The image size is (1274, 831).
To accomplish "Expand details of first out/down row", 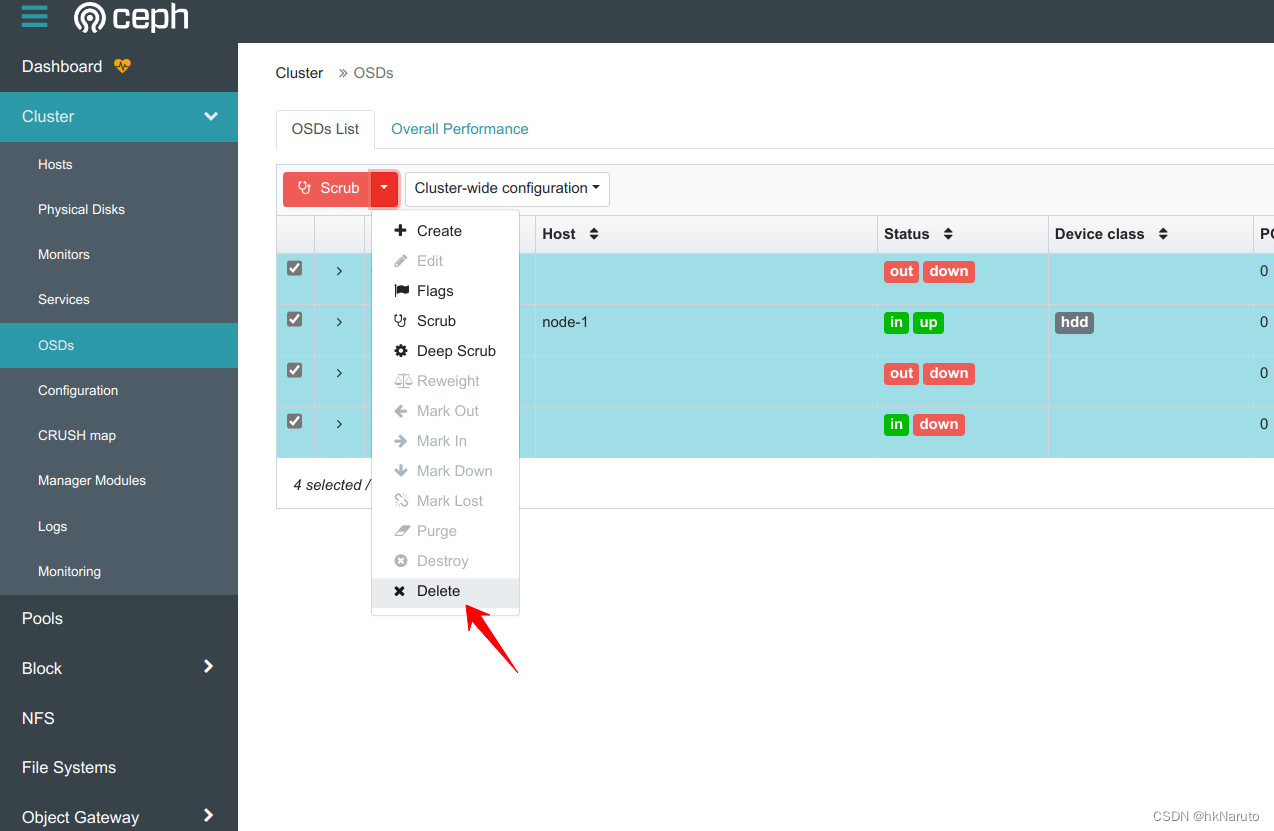I will (339, 271).
